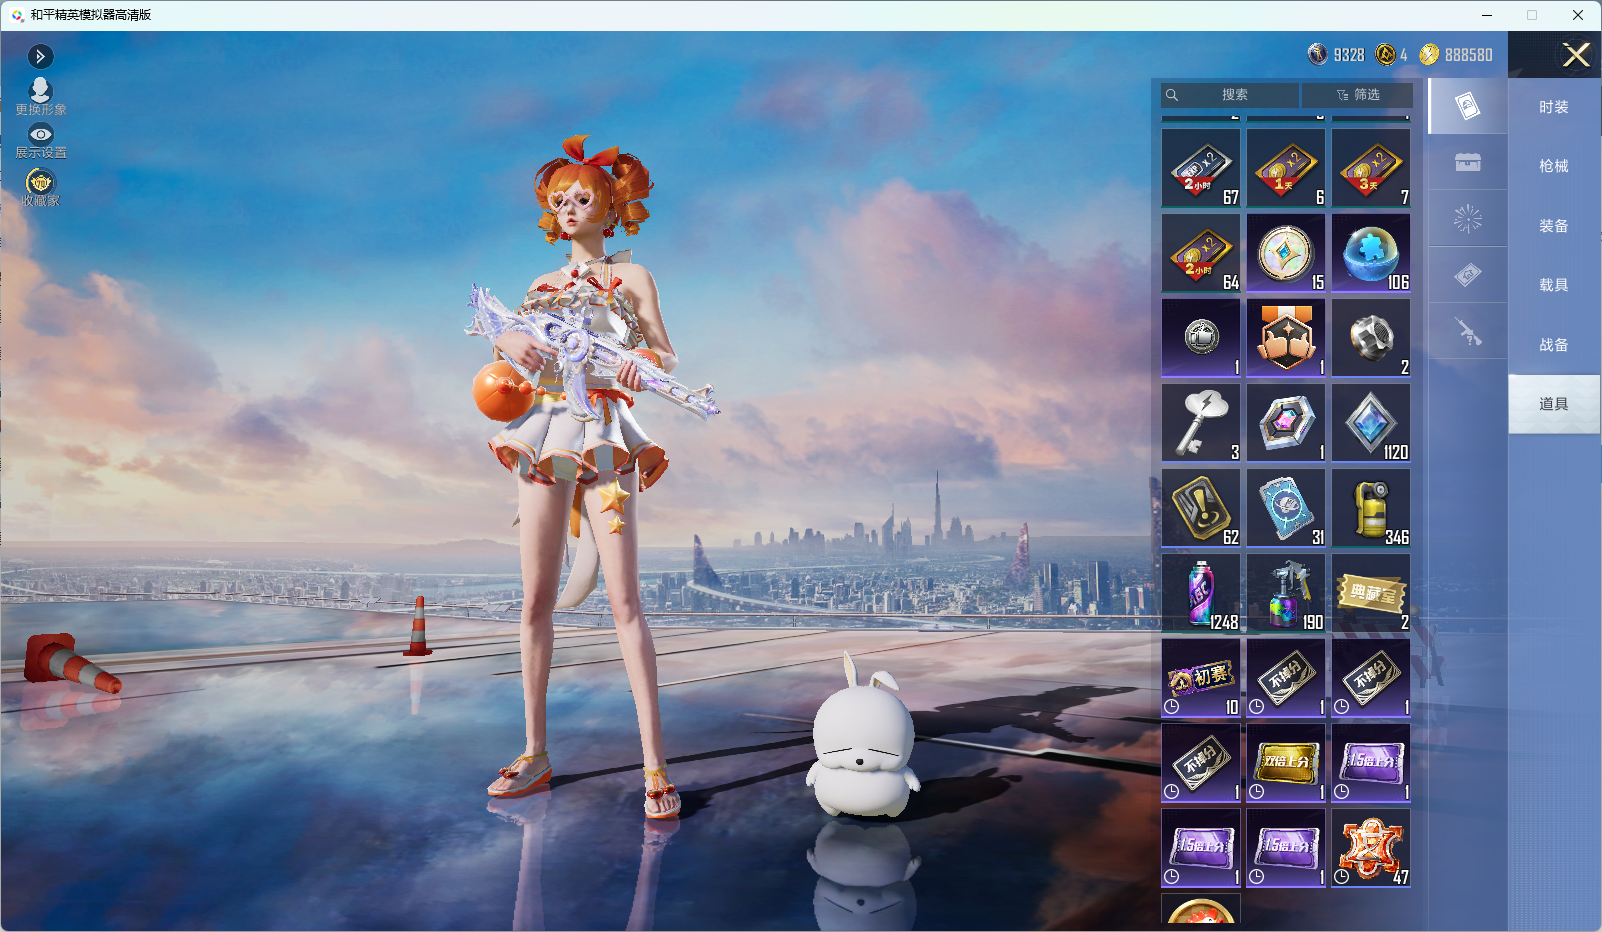1602x932 pixels.
Task: Click the 9328 currency balance
Action: click(1336, 55)
